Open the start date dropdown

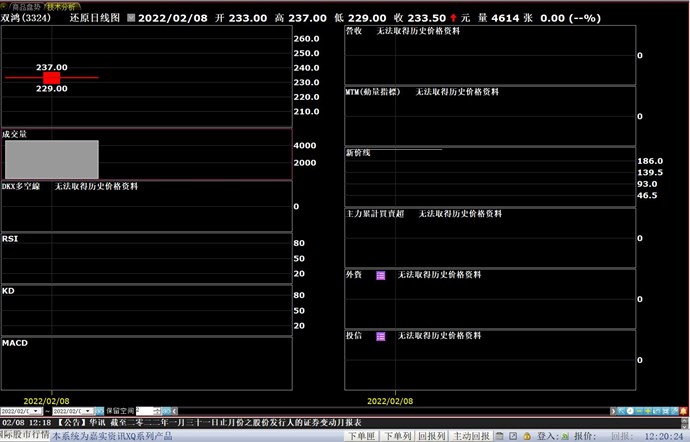[x=36, y=410]
